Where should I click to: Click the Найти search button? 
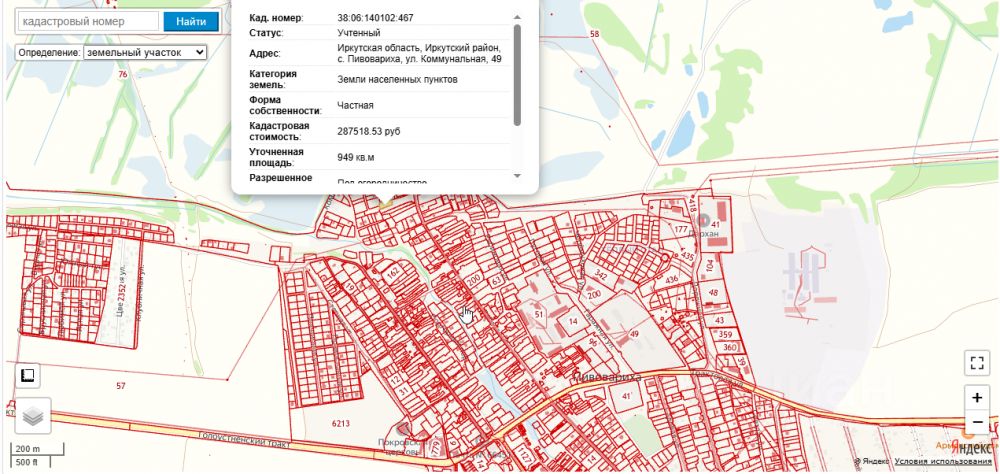point(191,21)
